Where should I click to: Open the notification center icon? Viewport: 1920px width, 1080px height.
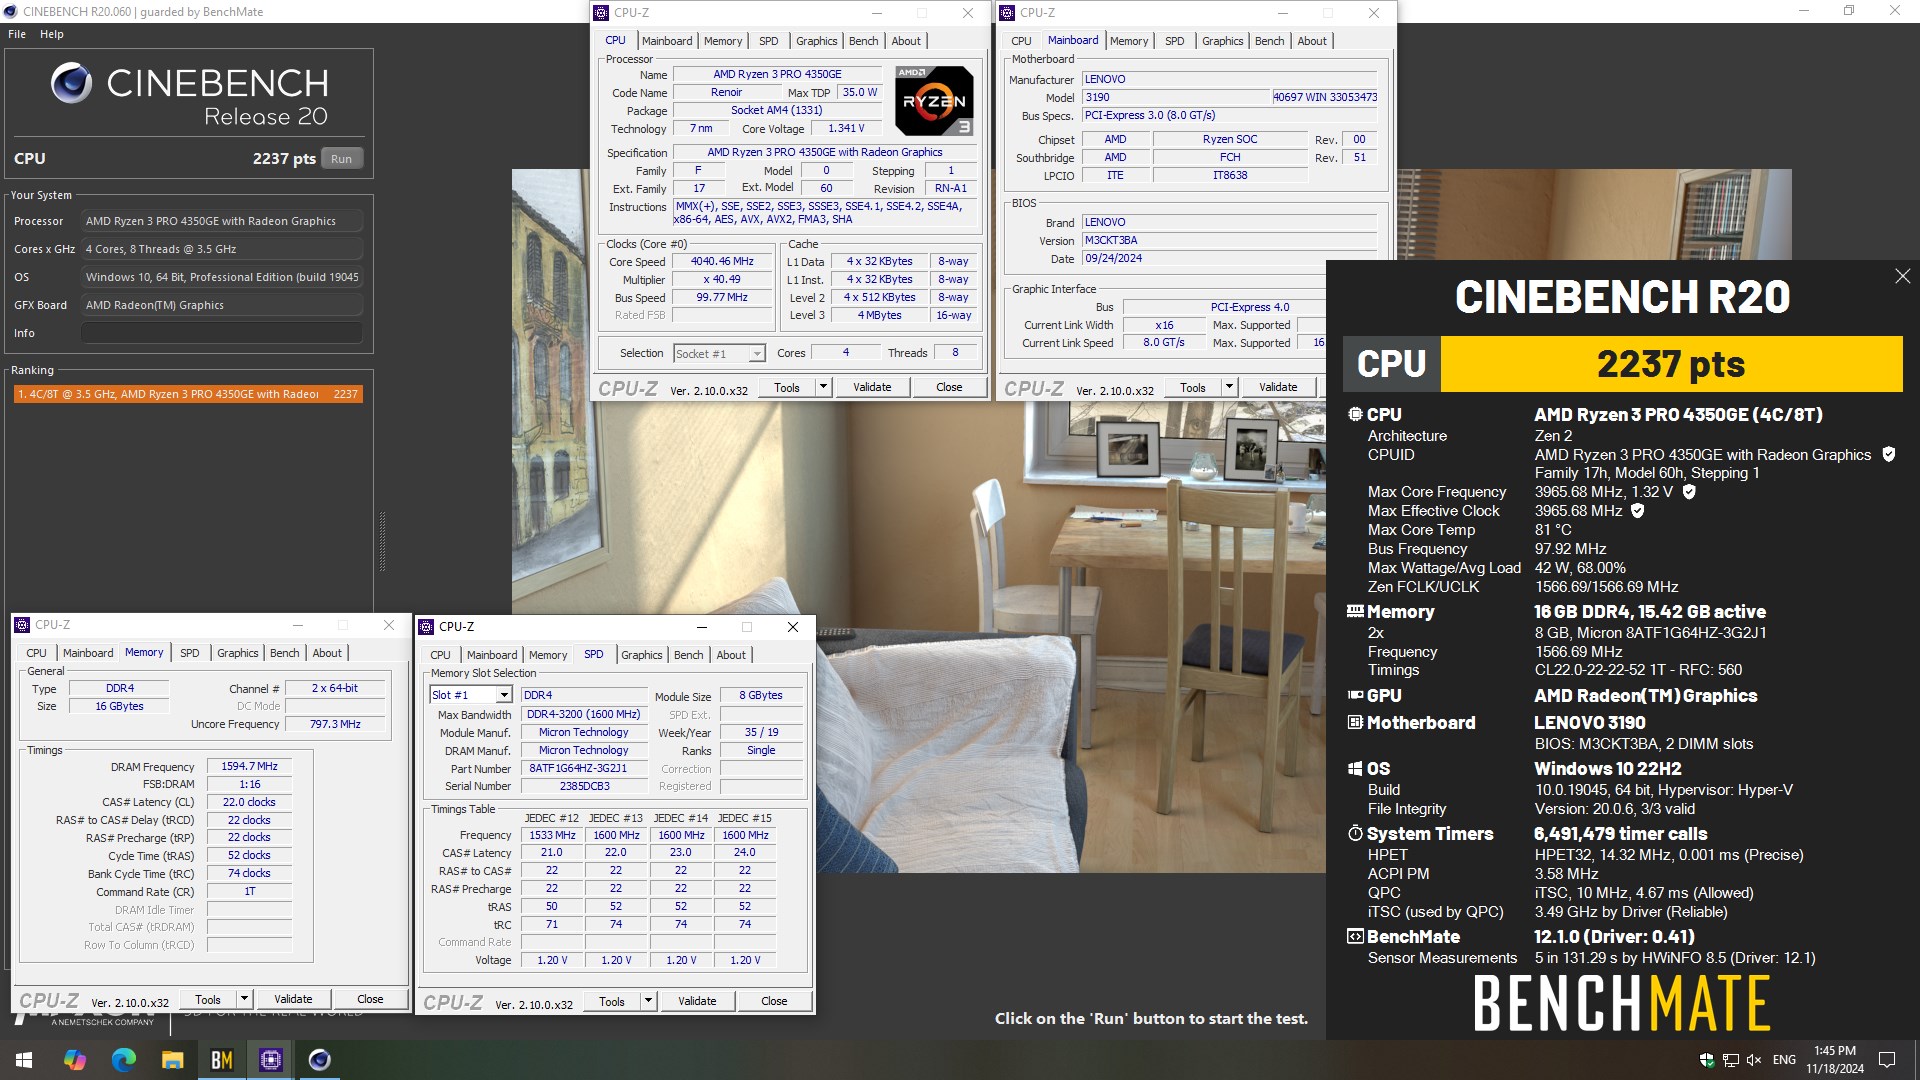[1887, 1060]
